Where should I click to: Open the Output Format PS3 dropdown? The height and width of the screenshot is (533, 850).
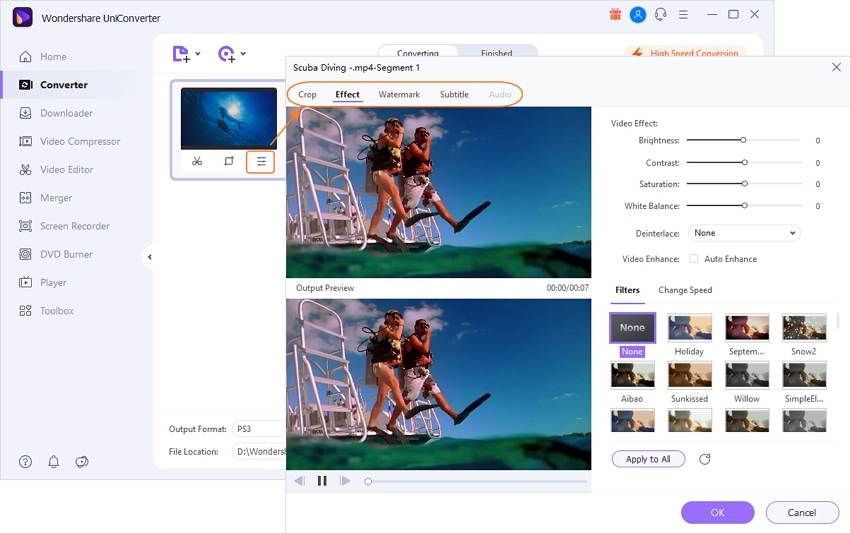259,429
